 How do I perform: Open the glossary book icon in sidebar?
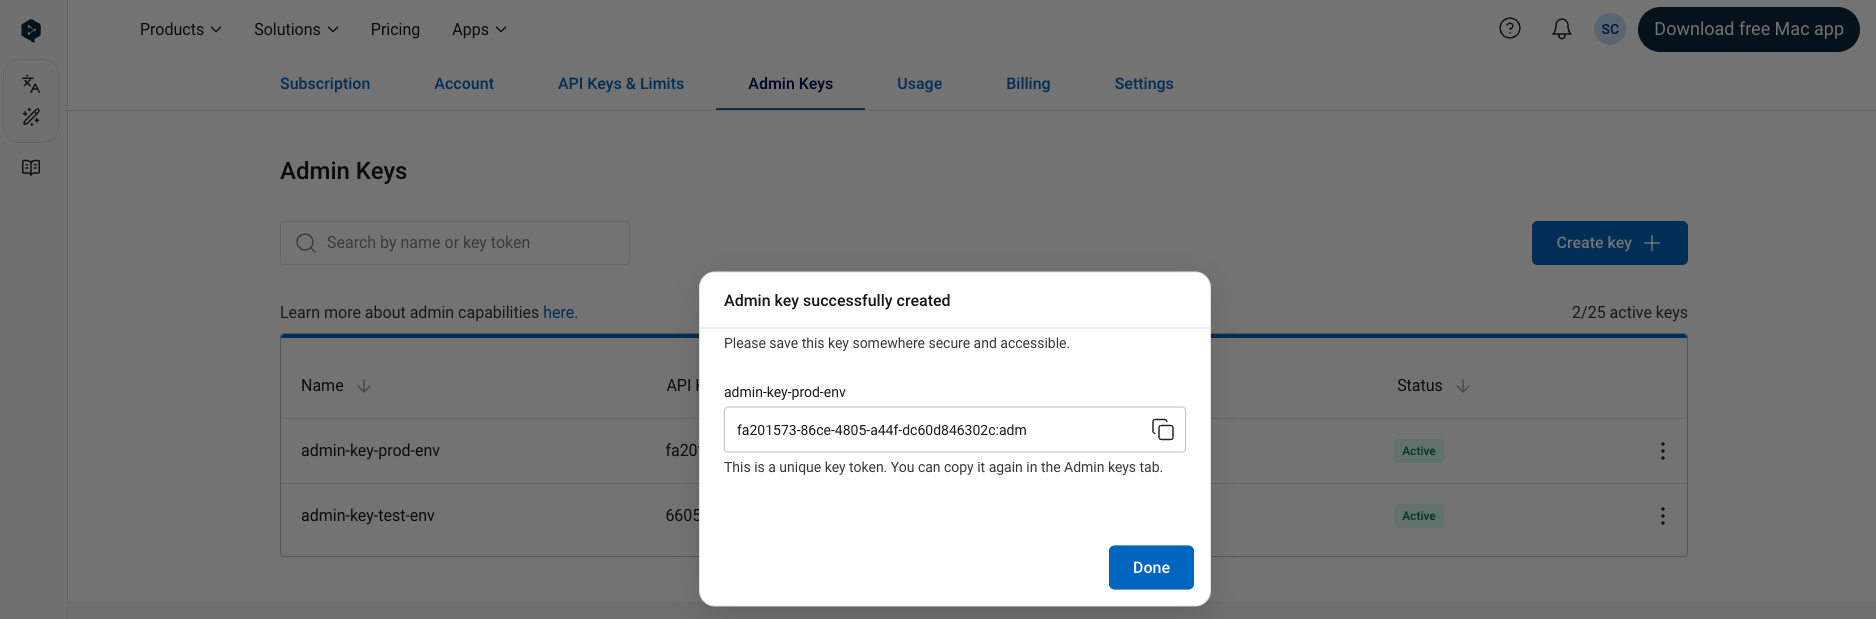31,167
